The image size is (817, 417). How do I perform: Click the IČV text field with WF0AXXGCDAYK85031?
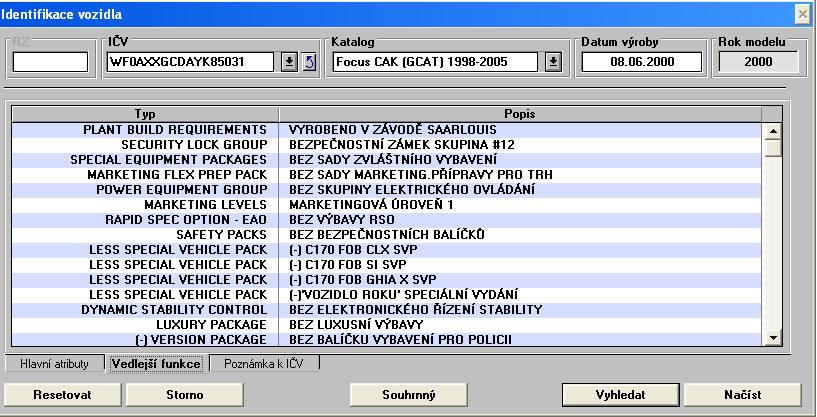coord(190,62)
